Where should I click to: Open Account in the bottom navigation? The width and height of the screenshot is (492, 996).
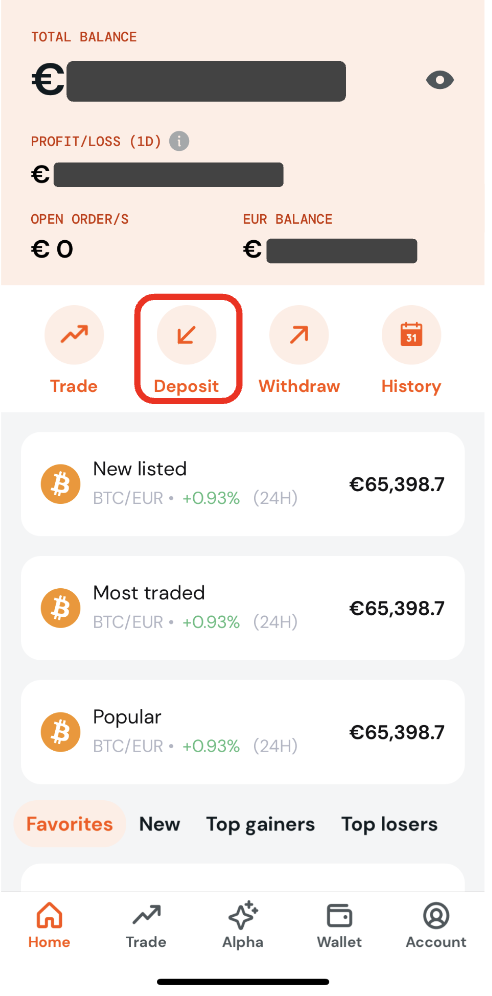click(436, 925)
